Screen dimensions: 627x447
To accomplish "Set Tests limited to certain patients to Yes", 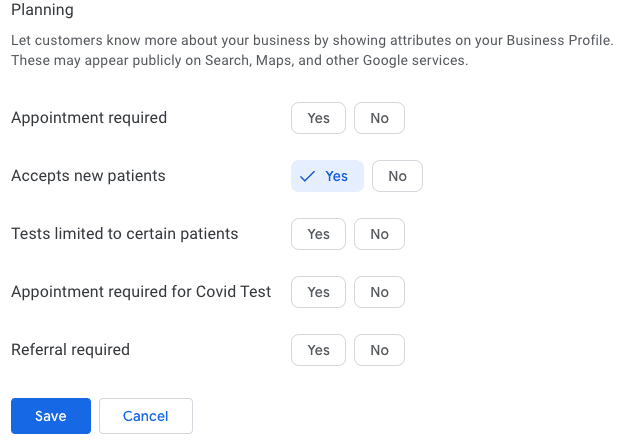I will point(318,234).
